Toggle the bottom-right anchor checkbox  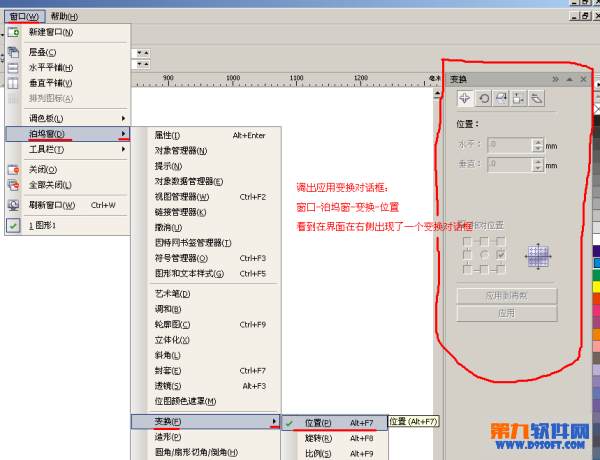click(x=501, y=269)
